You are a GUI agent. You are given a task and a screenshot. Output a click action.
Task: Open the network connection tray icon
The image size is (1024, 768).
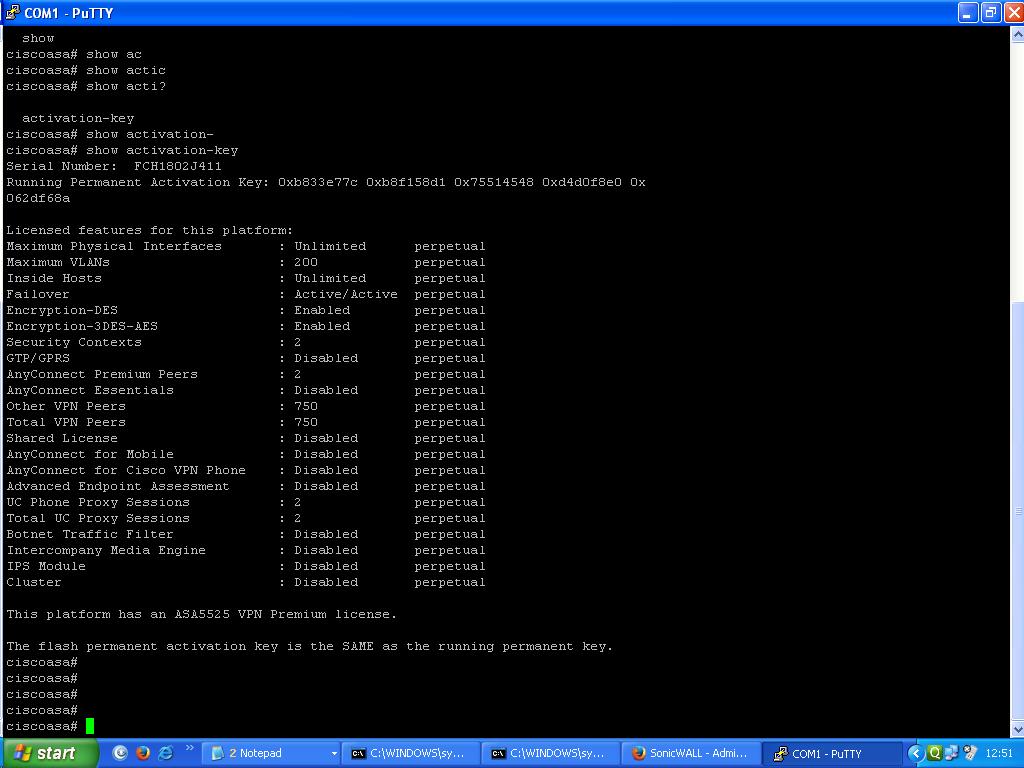[x=952, y=753]
